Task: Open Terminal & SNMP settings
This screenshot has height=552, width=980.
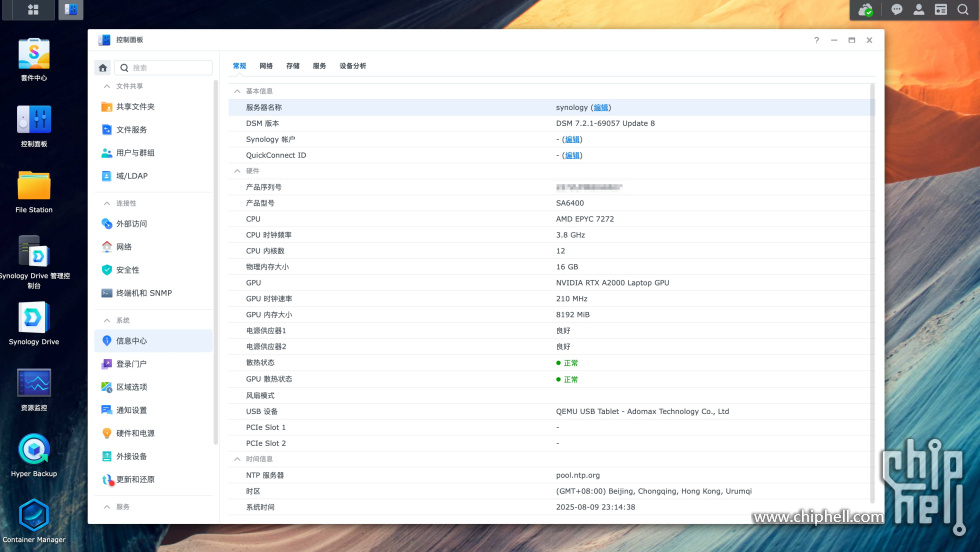Action: (154, 293)
